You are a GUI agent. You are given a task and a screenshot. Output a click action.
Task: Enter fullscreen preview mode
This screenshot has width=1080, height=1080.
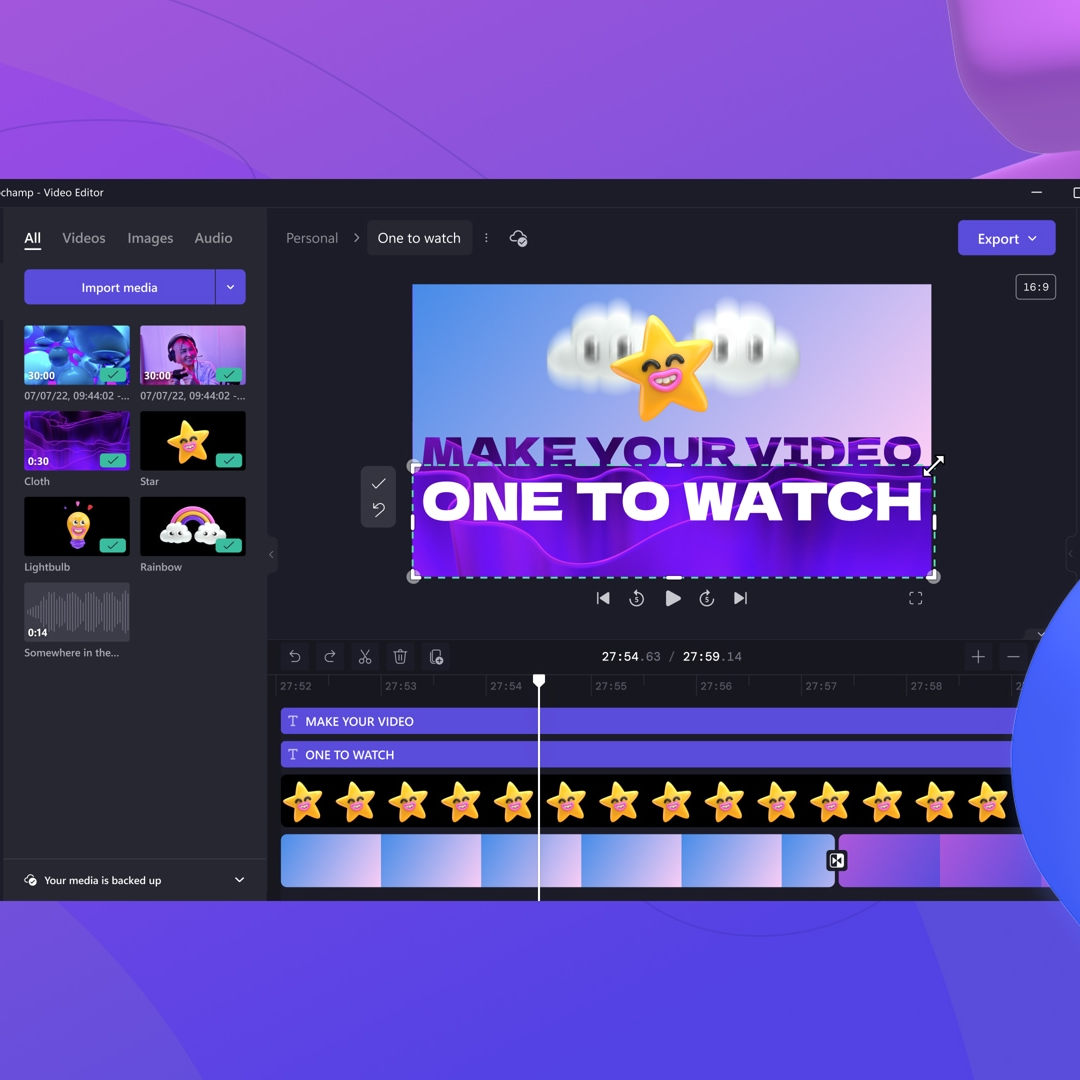915,599
